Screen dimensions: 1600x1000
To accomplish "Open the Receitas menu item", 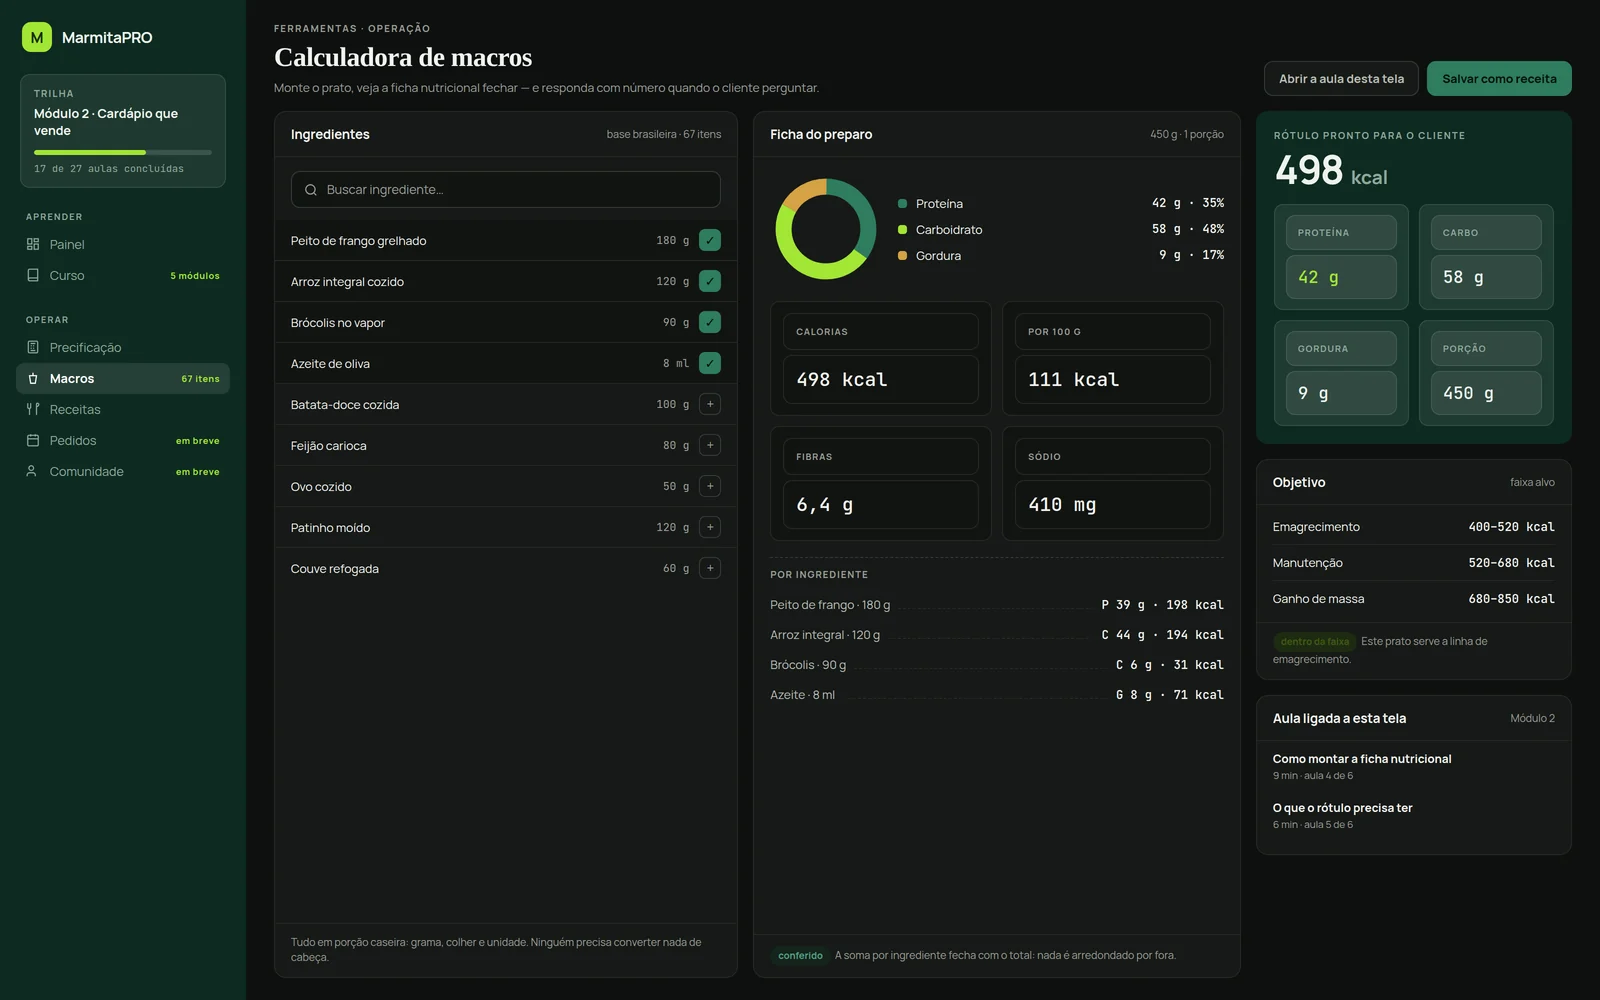I will pos(123,409).
